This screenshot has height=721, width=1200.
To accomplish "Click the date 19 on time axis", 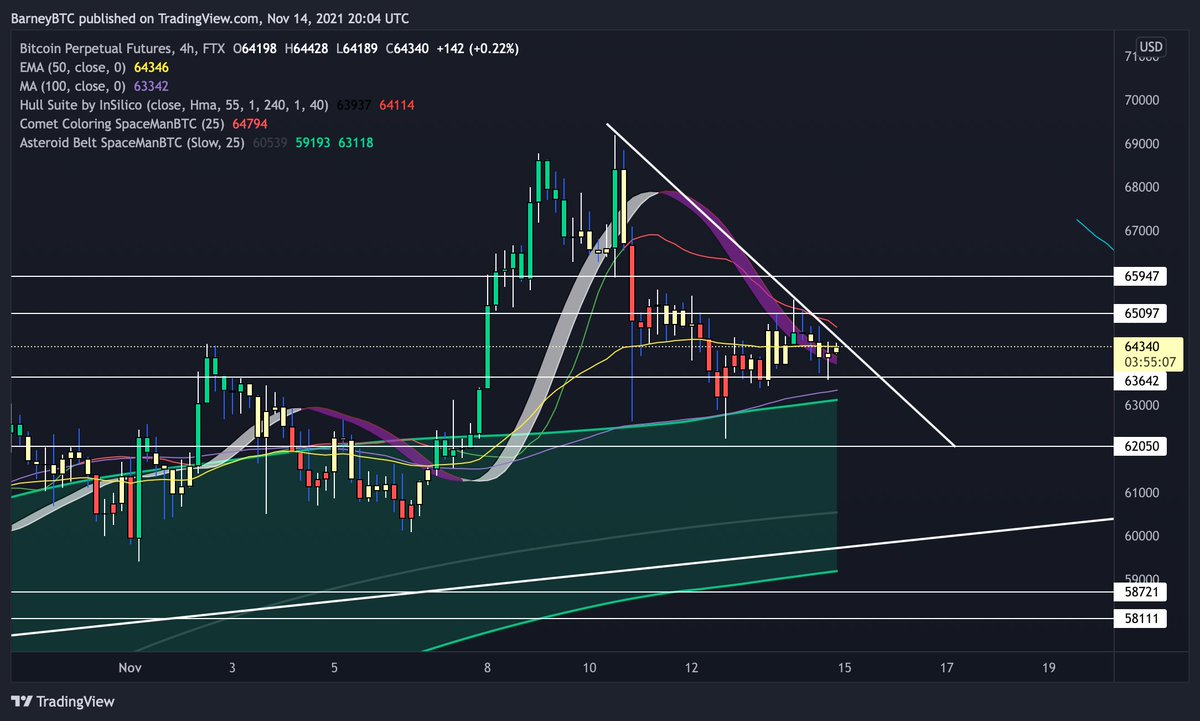I will (1048, 667).
